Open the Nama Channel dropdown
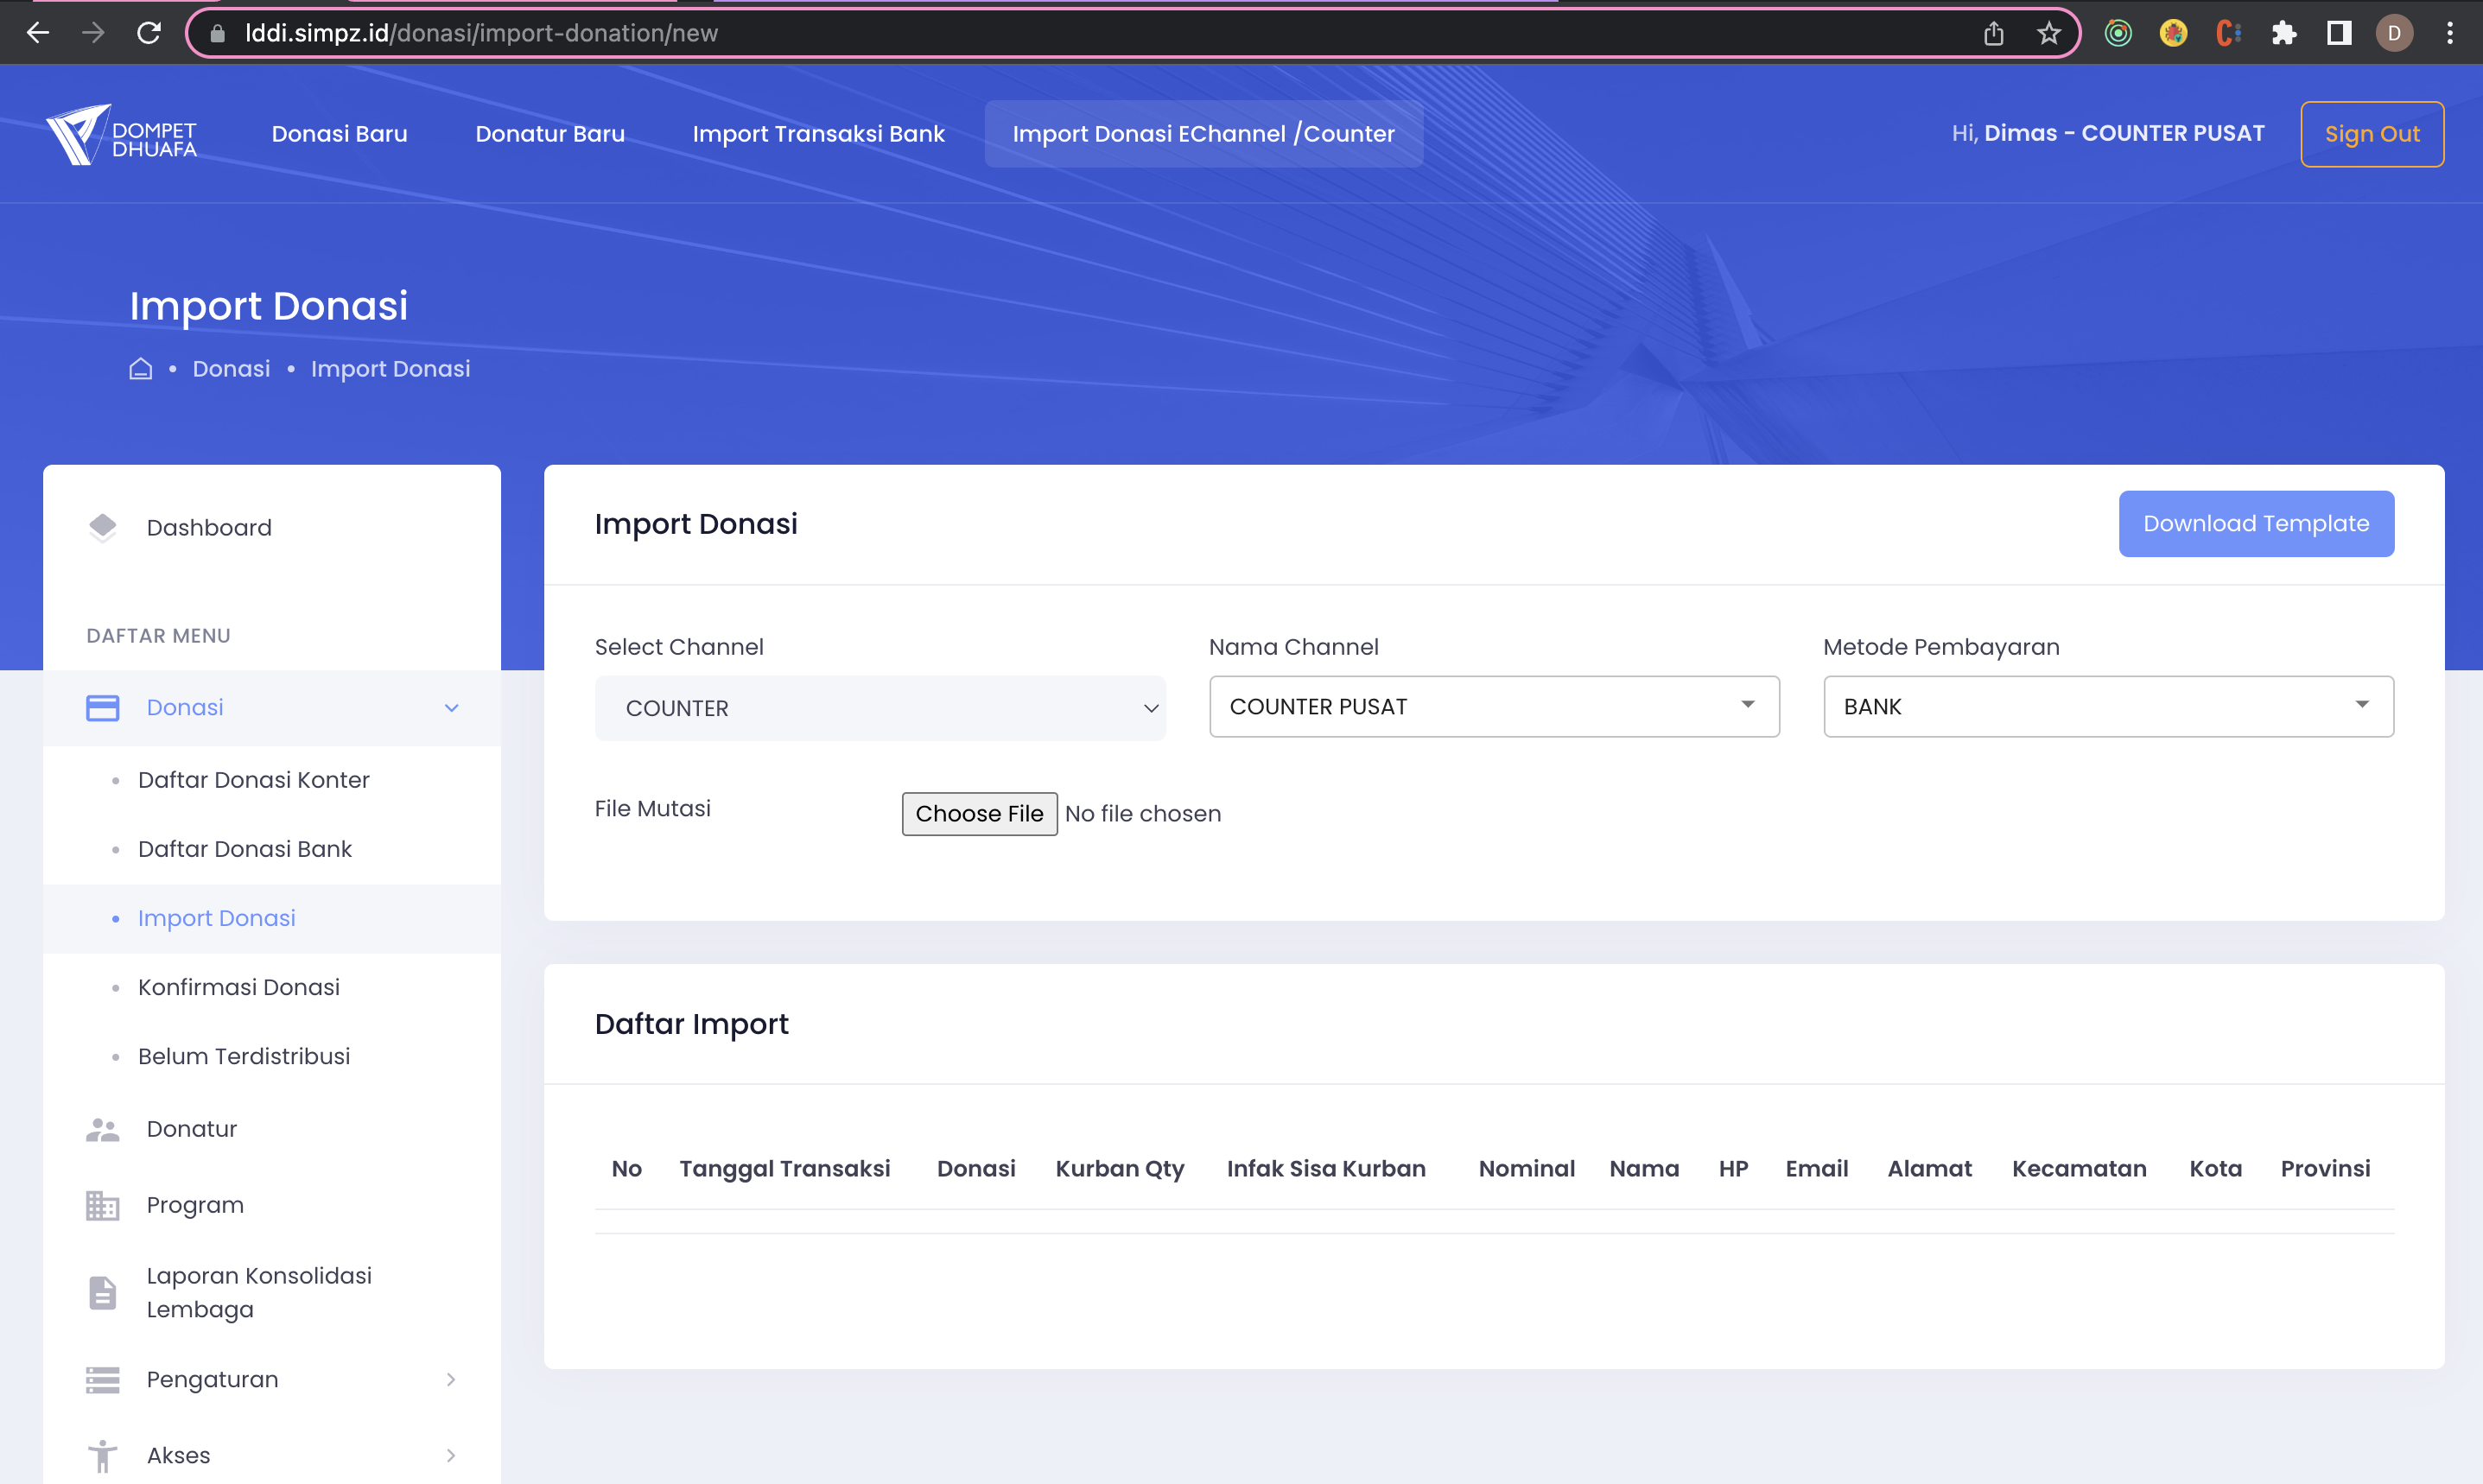Image resolution: width=2483 pixels, height=1484 pixels. [1493, 707]
